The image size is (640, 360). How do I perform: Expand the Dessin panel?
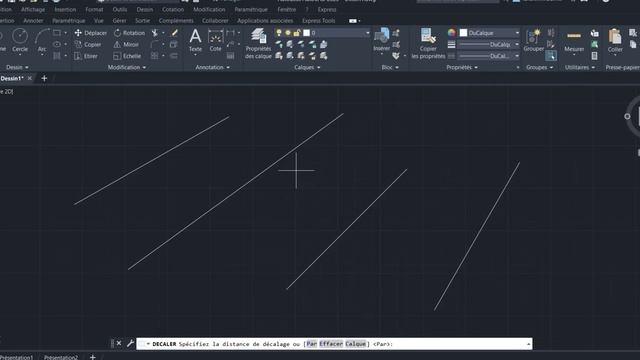17,67
